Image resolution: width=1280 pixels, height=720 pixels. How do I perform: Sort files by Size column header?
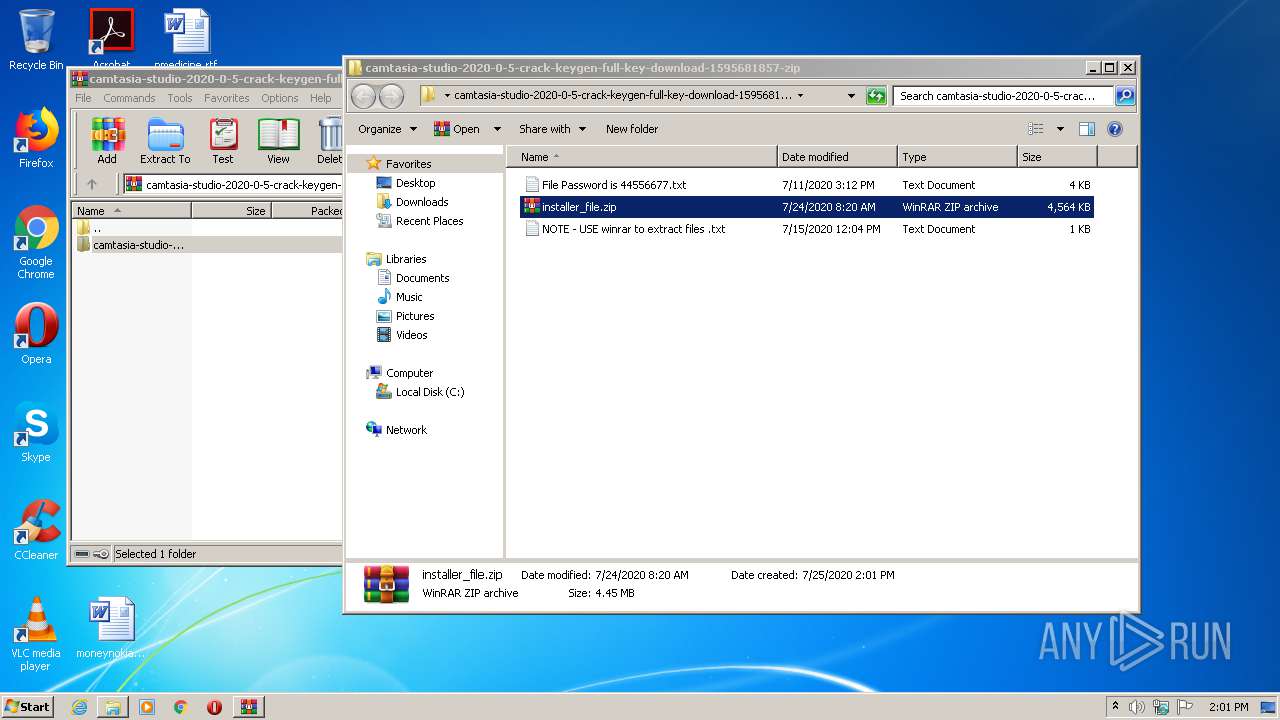pos(1057,157)
